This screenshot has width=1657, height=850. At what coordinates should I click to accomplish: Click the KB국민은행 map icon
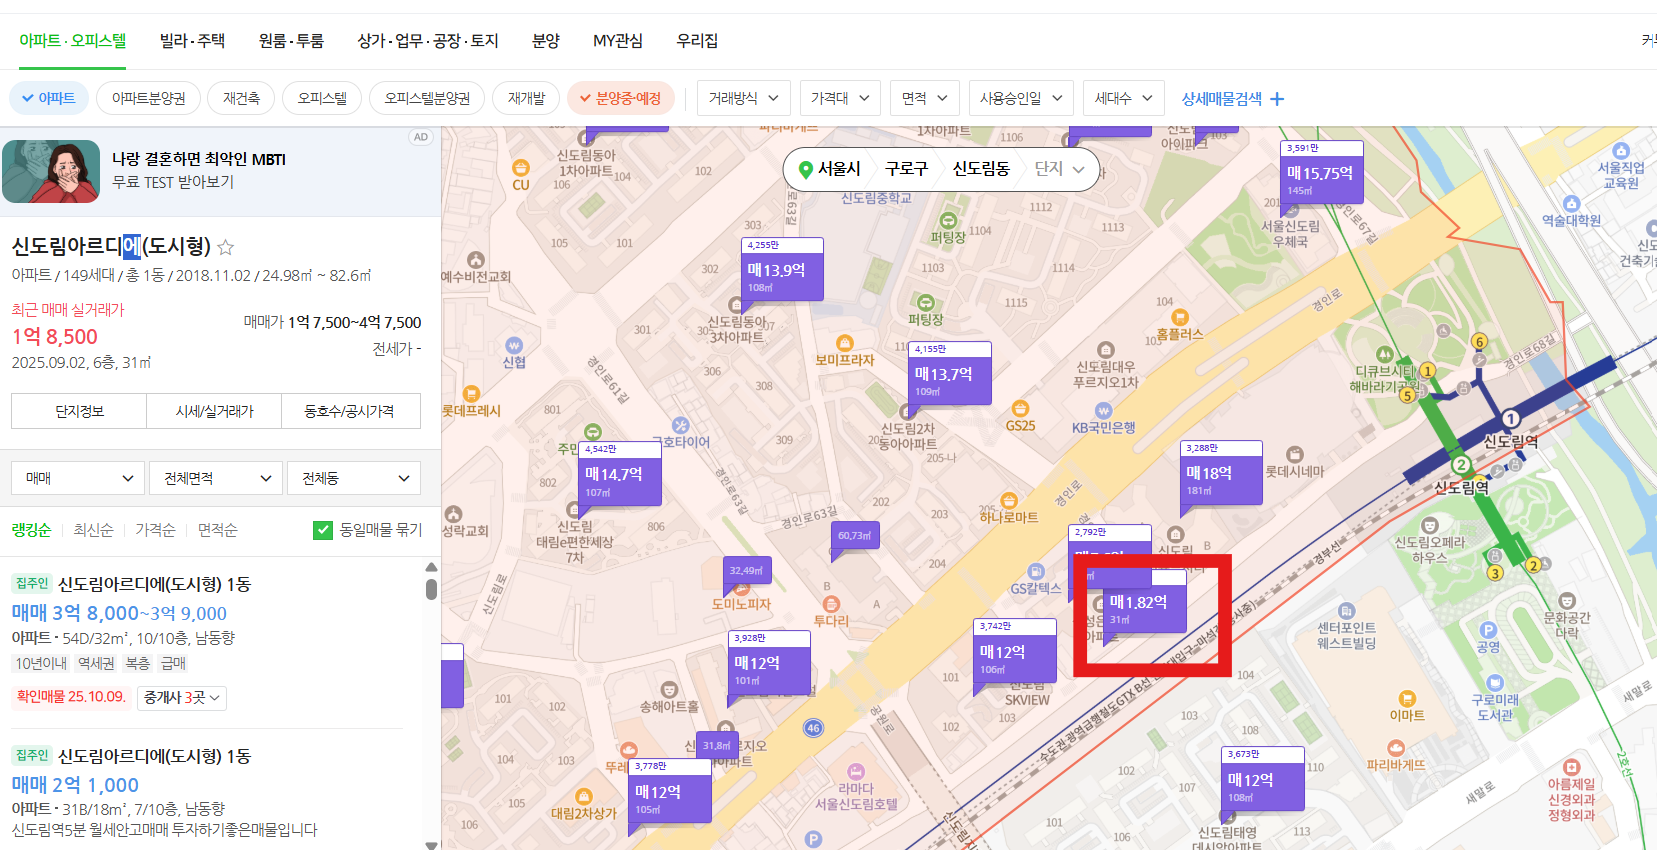click(1103, 411)
